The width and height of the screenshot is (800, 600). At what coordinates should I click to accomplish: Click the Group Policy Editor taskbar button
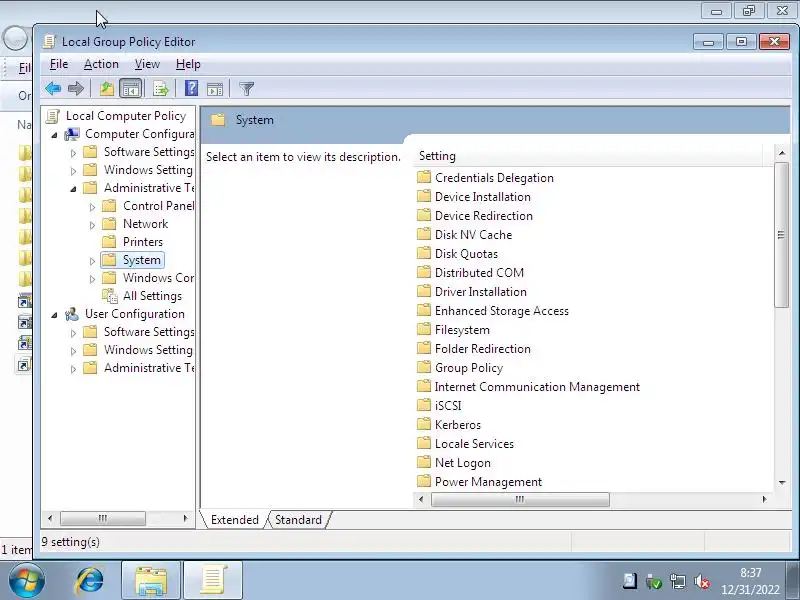(213, 581)
